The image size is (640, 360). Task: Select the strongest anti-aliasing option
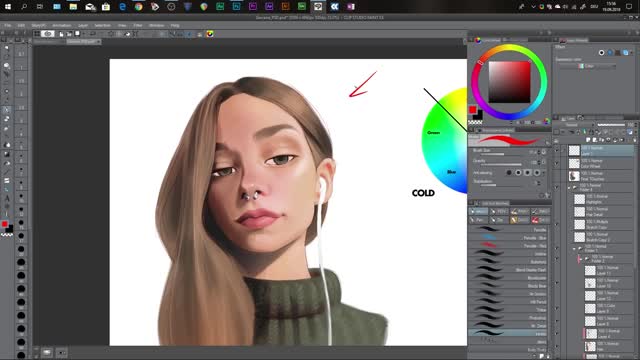(x=537, y=173)
